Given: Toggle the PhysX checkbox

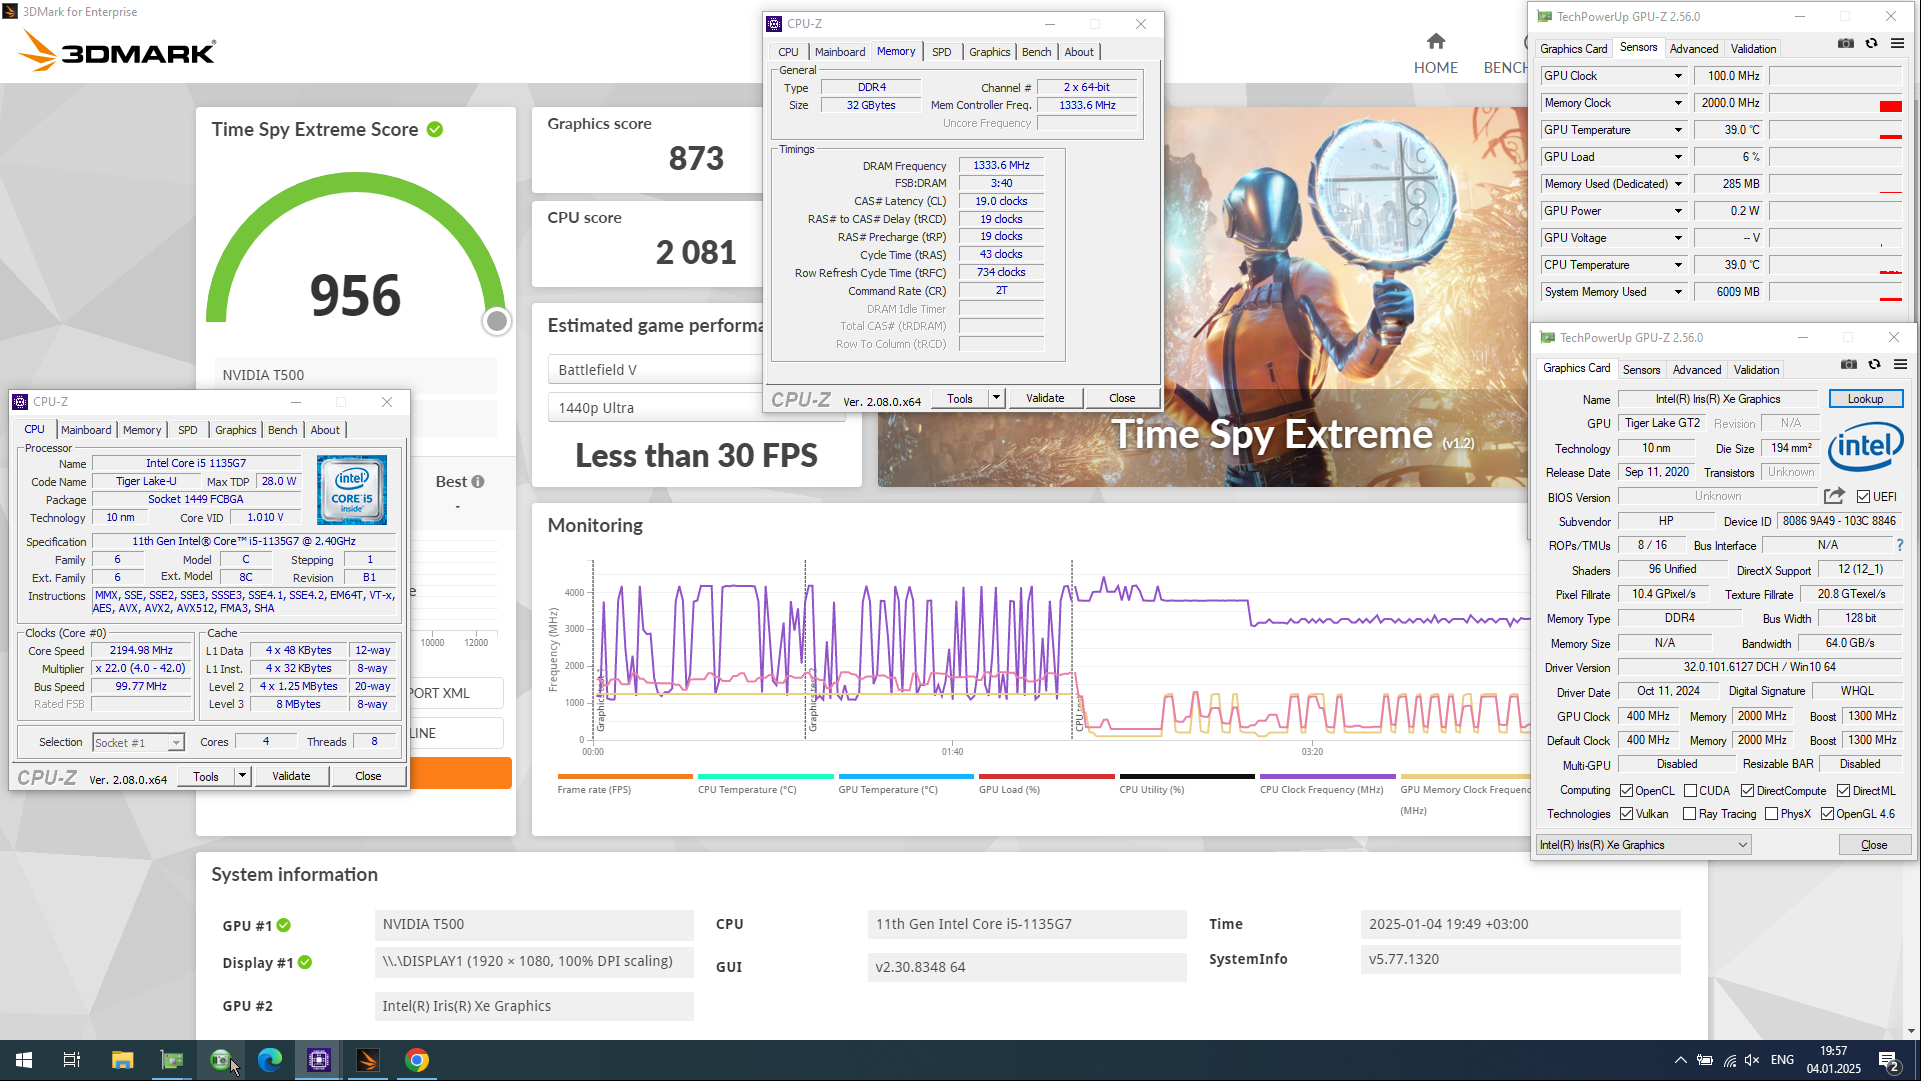Looking at the screenshot, I should tap(1772, 814).
